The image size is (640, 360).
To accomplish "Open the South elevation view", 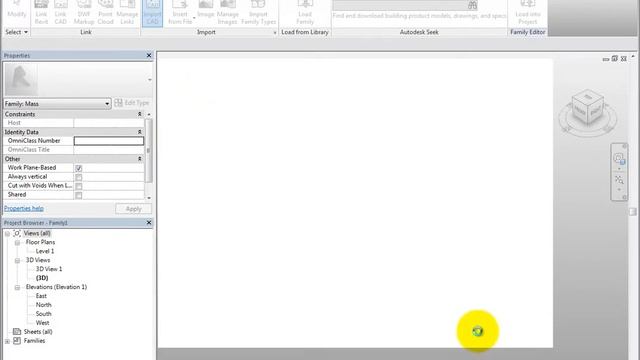I will (x=44, y=314).
